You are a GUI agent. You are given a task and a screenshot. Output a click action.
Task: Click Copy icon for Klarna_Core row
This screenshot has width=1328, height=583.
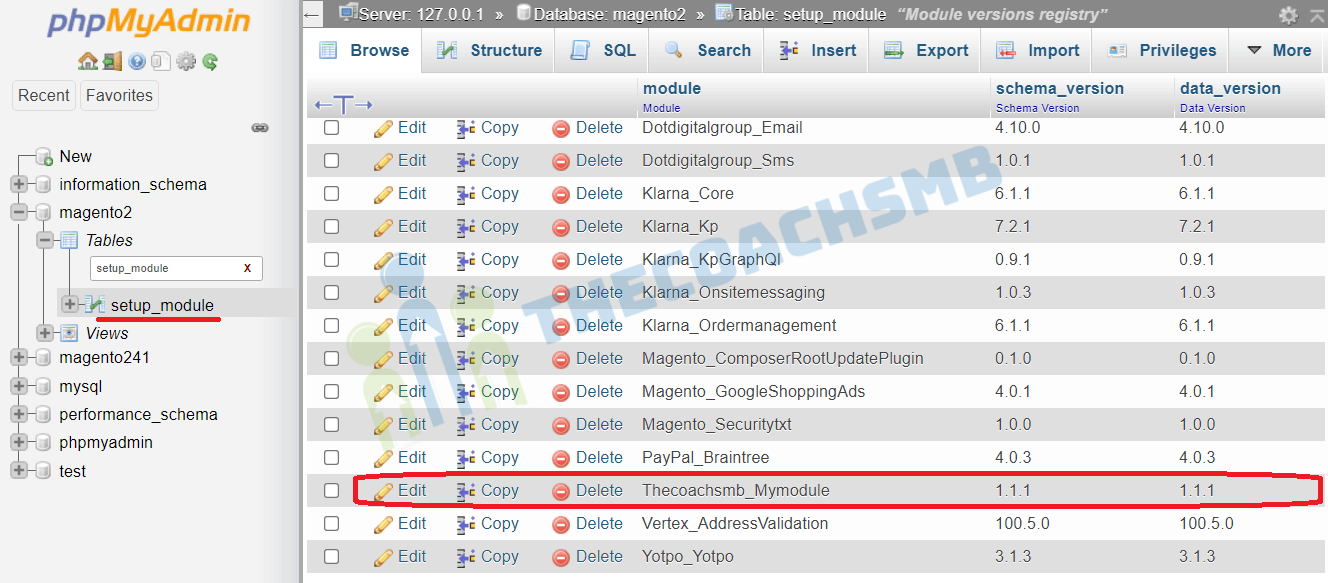click(466, 194)
